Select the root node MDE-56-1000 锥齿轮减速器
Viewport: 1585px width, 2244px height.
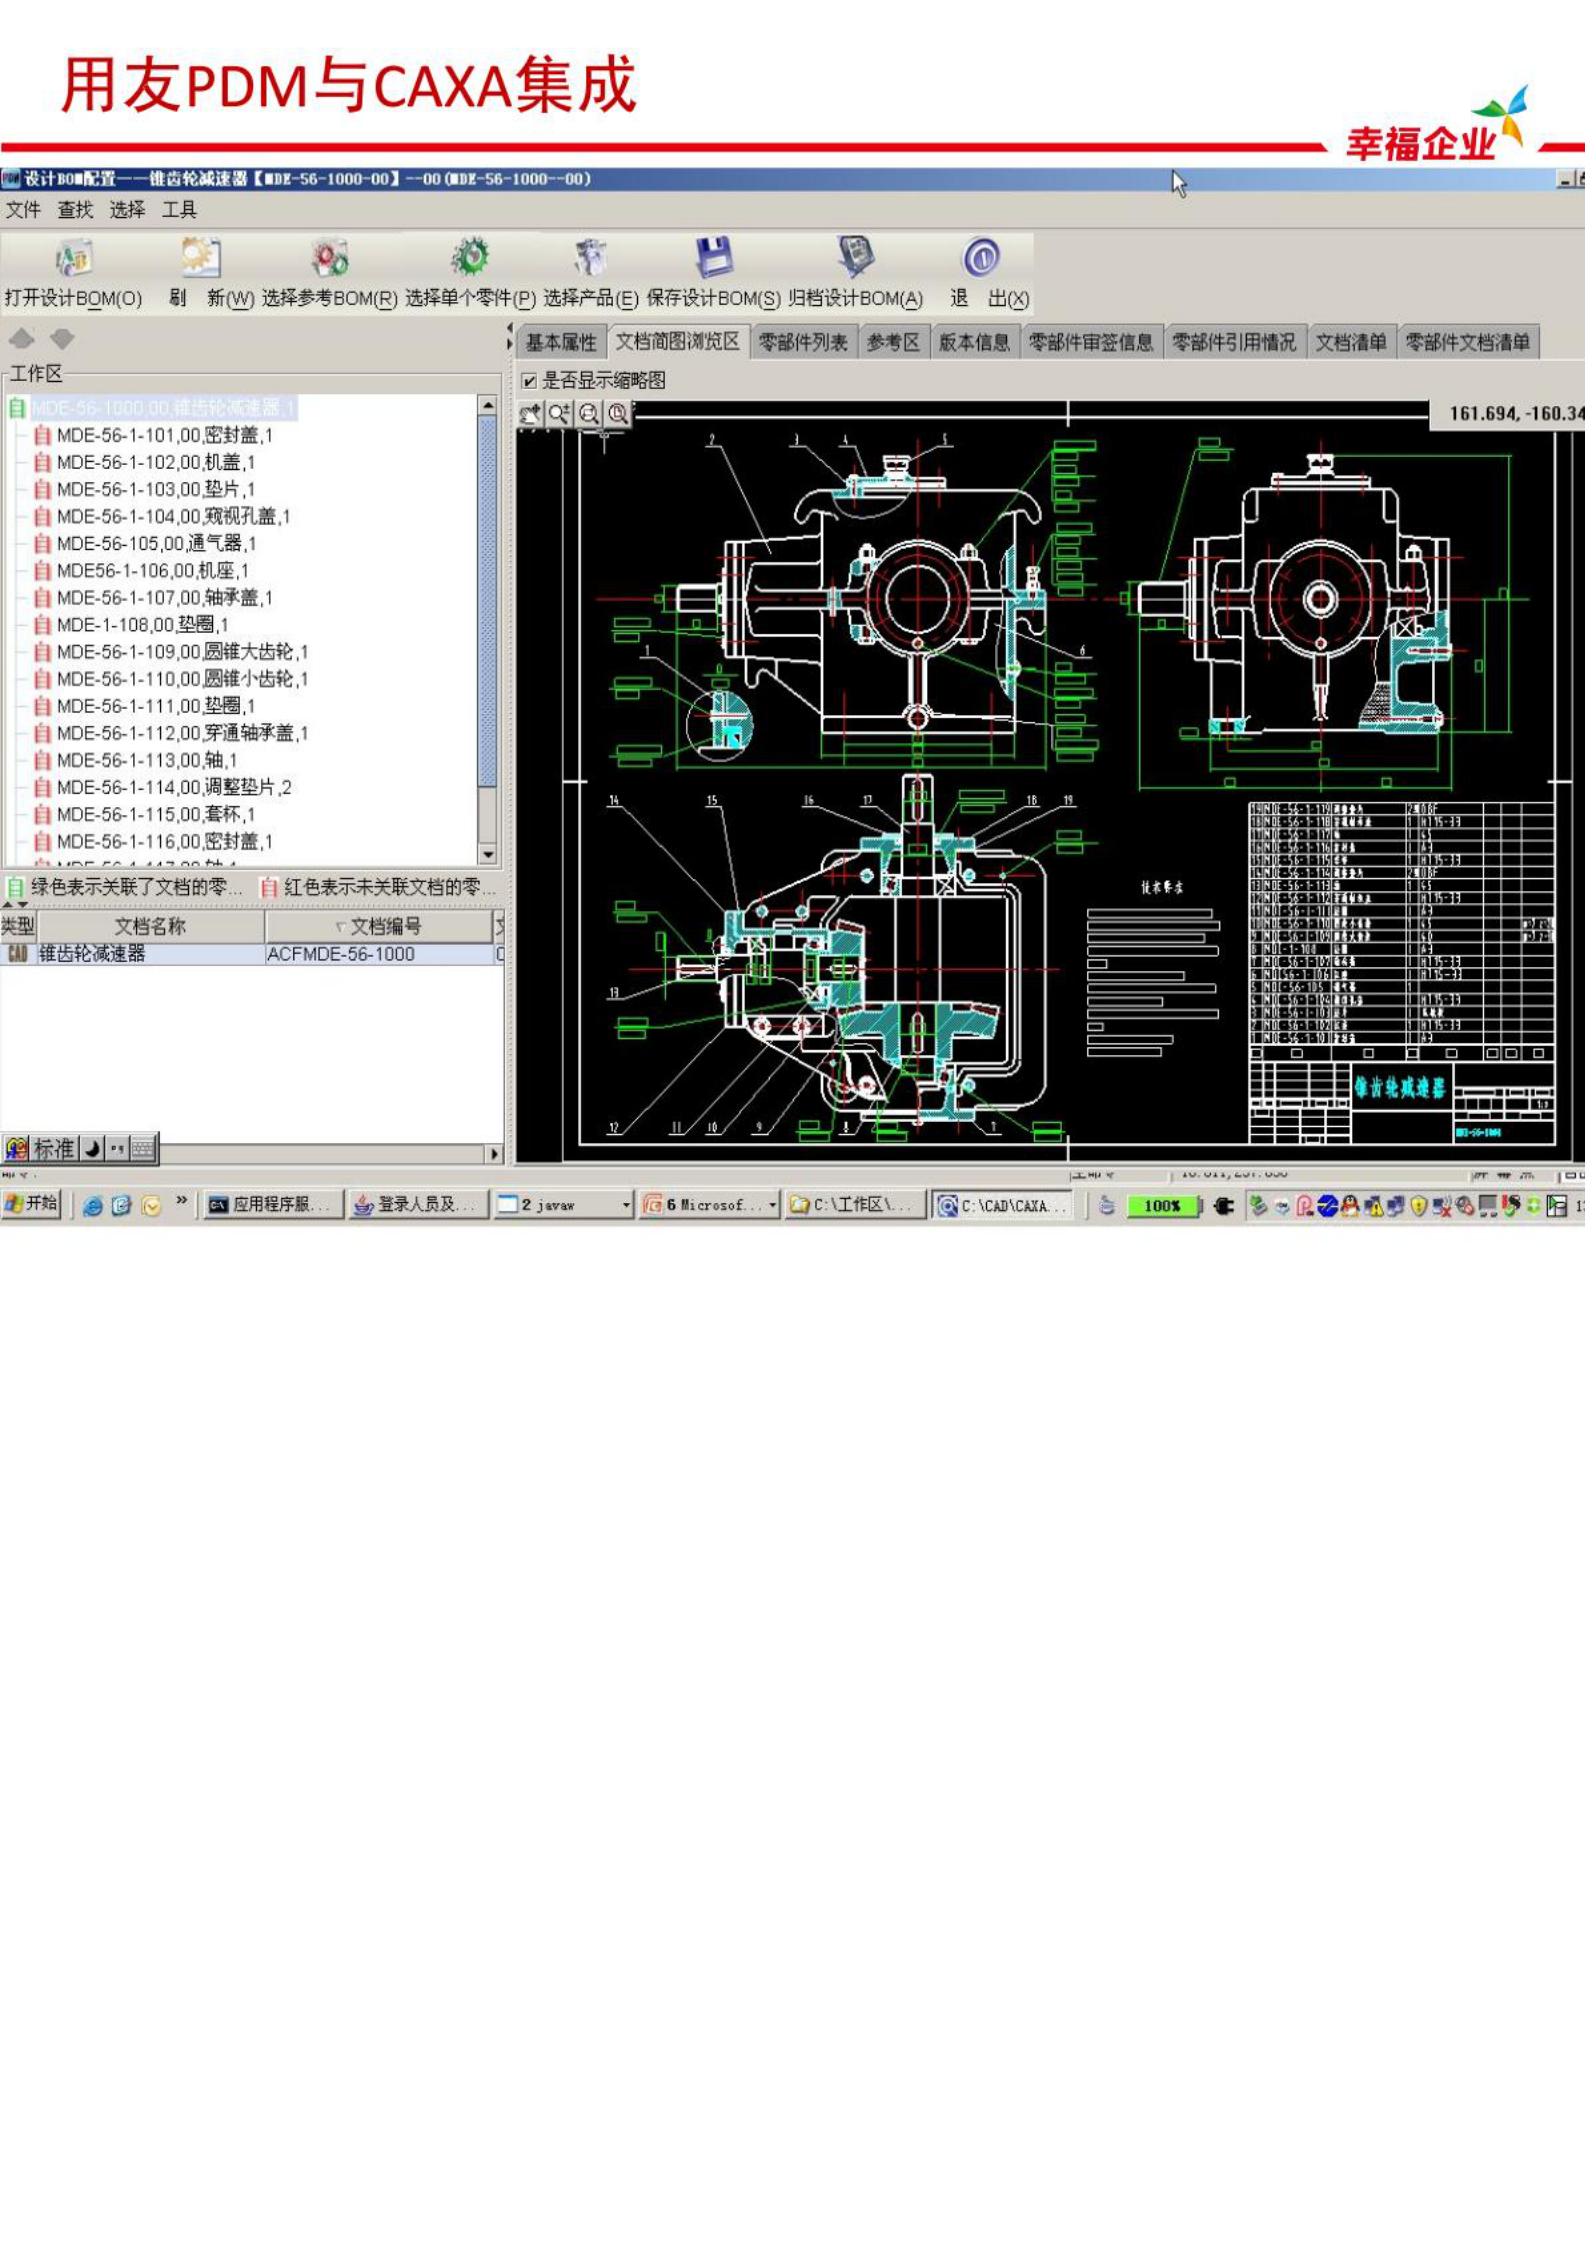(162, 408)
